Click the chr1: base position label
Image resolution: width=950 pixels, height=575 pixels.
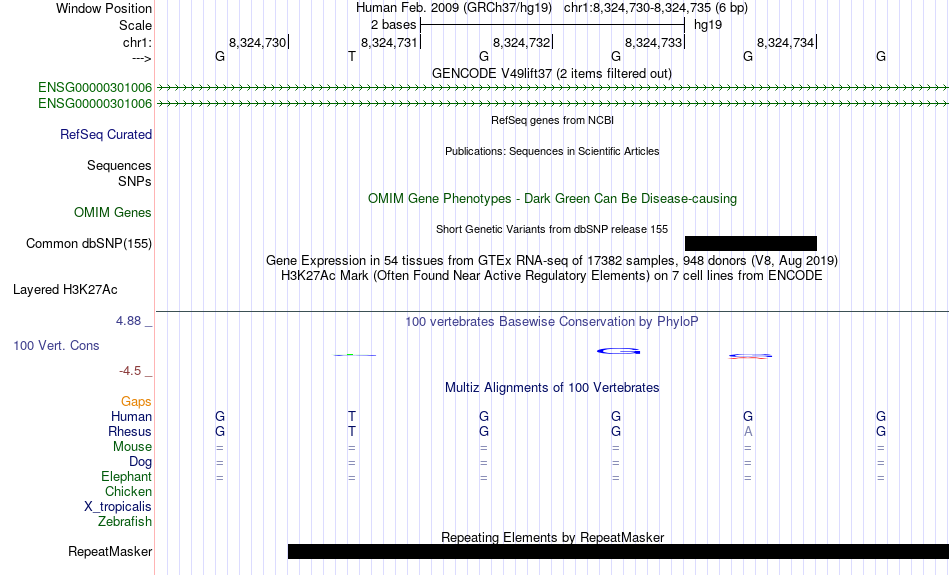point(137,42)
